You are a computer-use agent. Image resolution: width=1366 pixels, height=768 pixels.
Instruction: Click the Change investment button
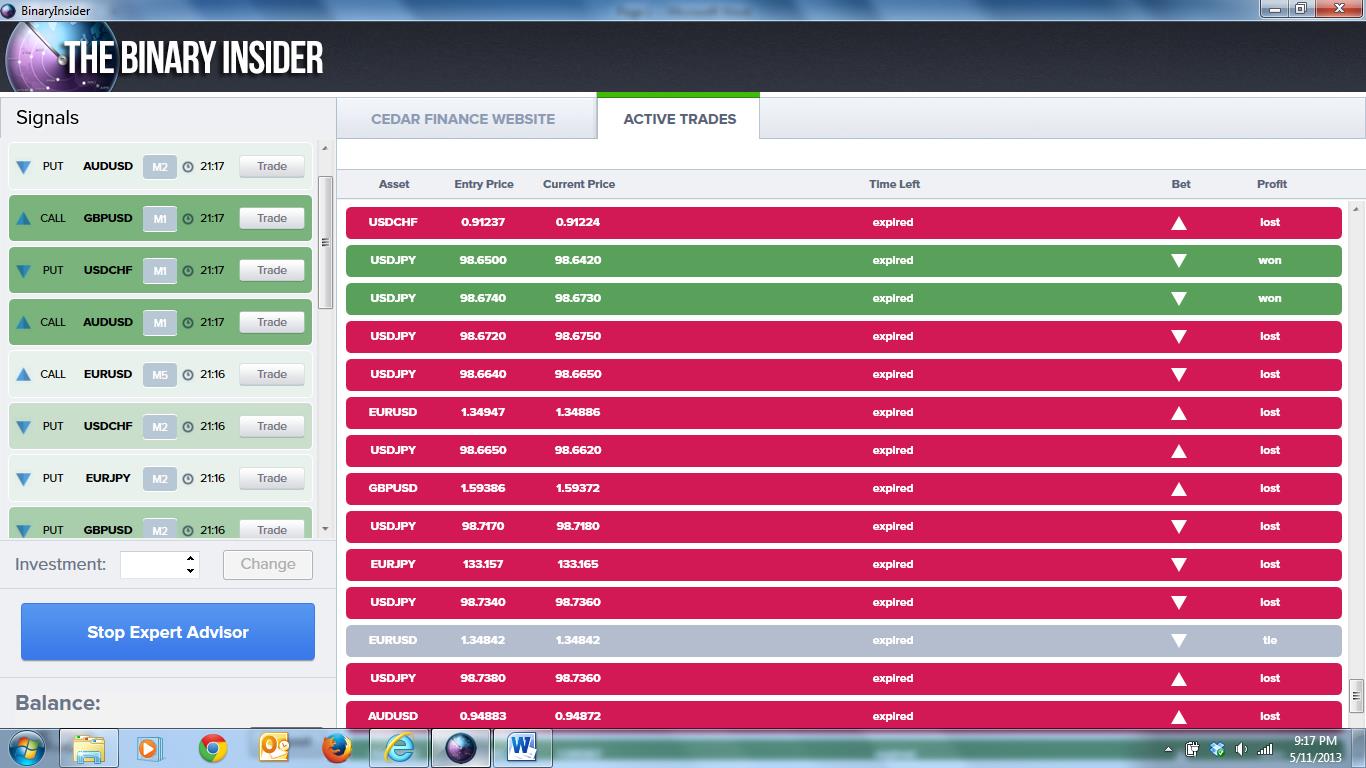tap(268, 564)
